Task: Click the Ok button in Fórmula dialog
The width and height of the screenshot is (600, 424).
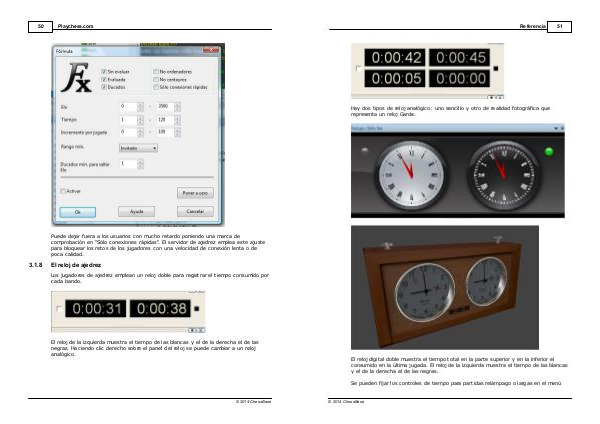Action: [x=78, y=212]
